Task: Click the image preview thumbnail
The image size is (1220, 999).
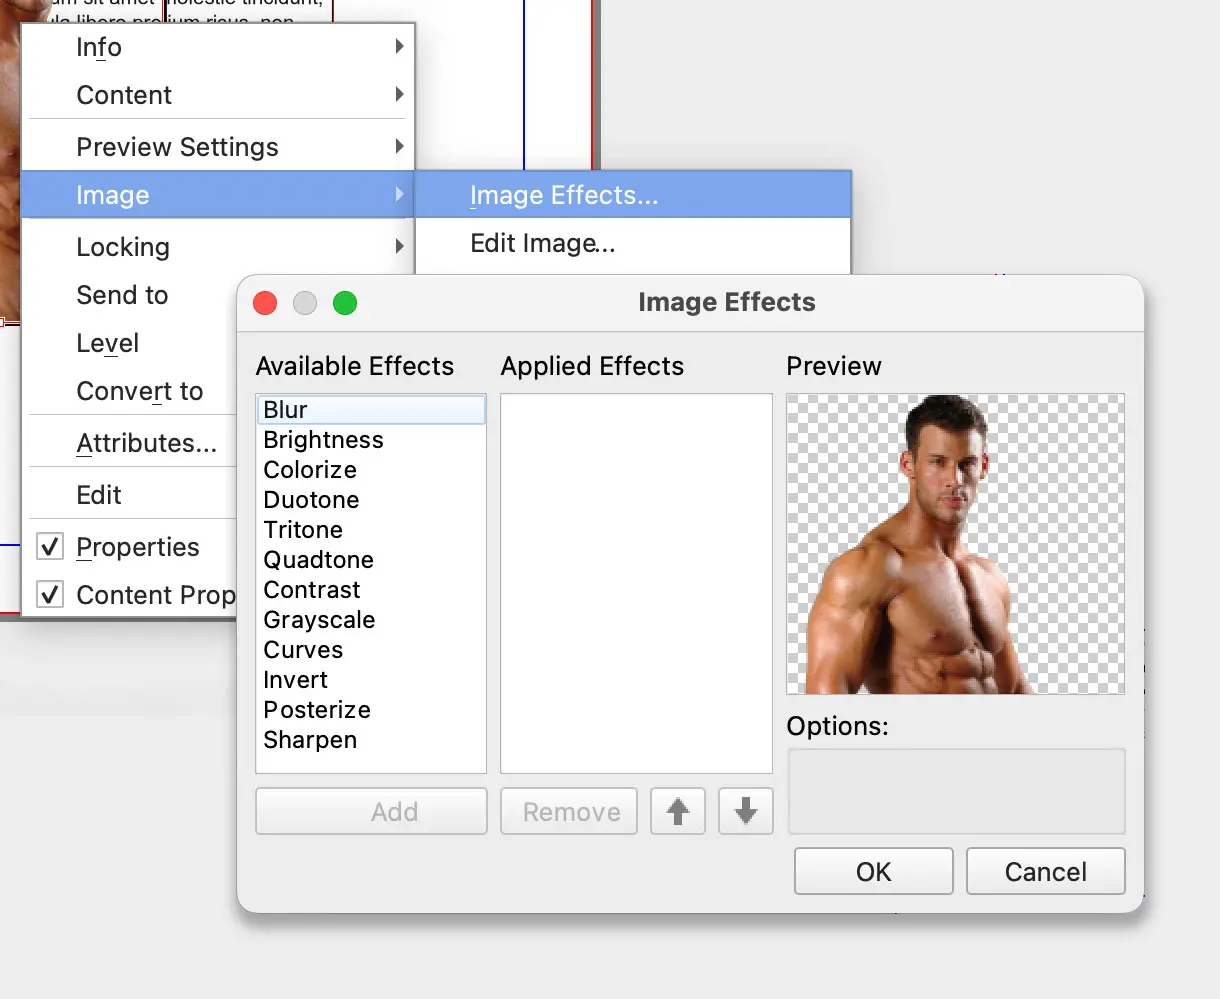Action: click(x=955, y=544)
